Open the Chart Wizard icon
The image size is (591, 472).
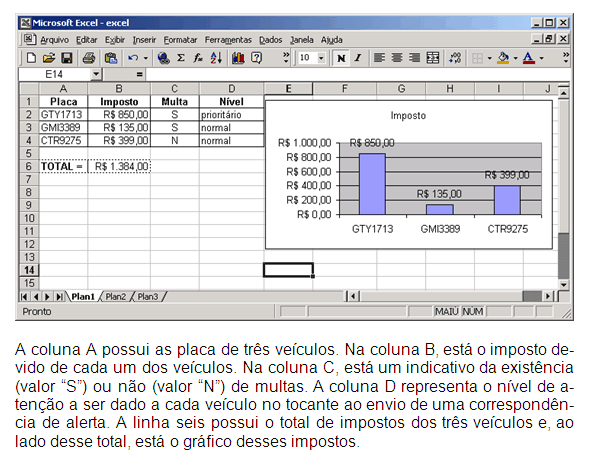click(x=238, y=58)
